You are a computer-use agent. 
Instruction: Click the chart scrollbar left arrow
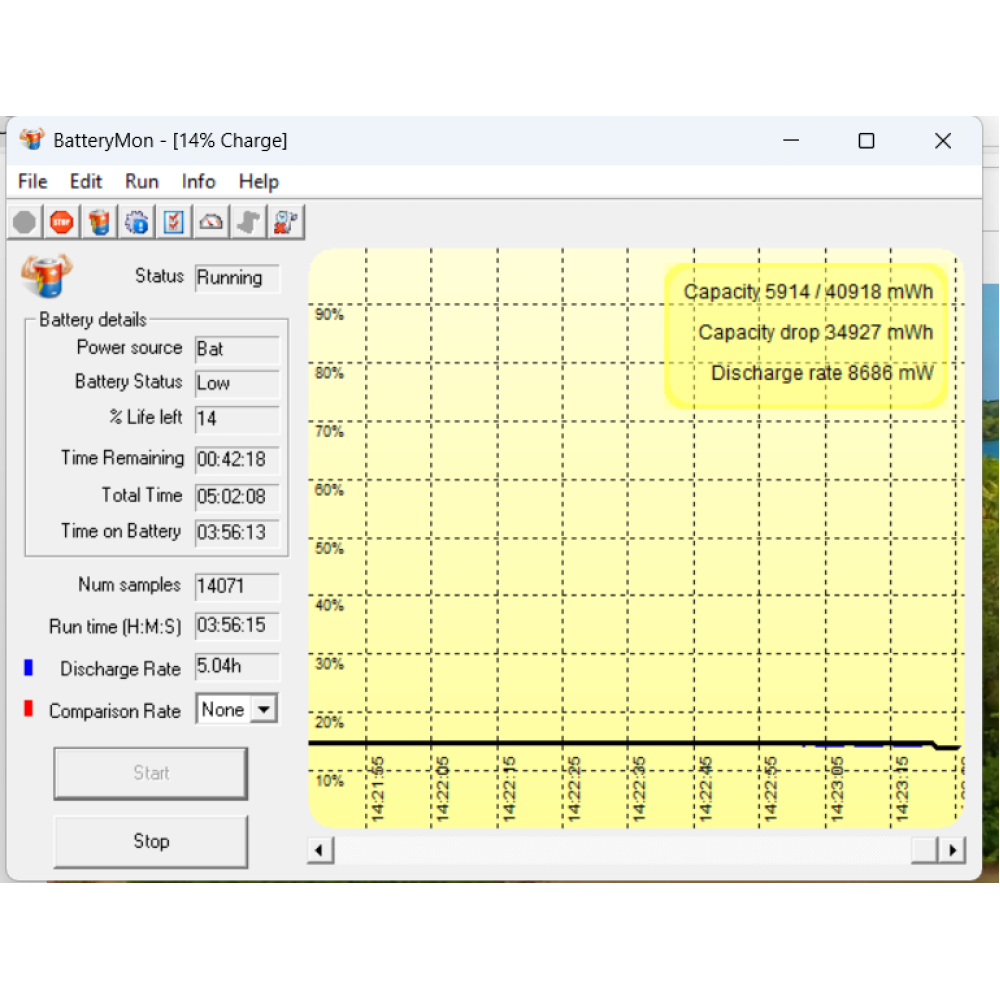click(320, 850)
